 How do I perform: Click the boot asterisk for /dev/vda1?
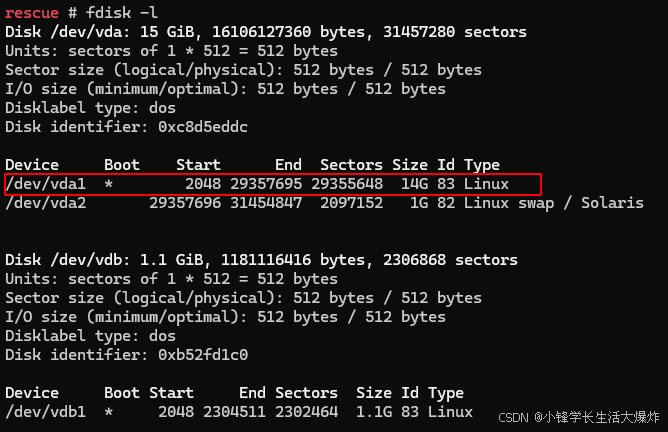click(x=109, y=184)
